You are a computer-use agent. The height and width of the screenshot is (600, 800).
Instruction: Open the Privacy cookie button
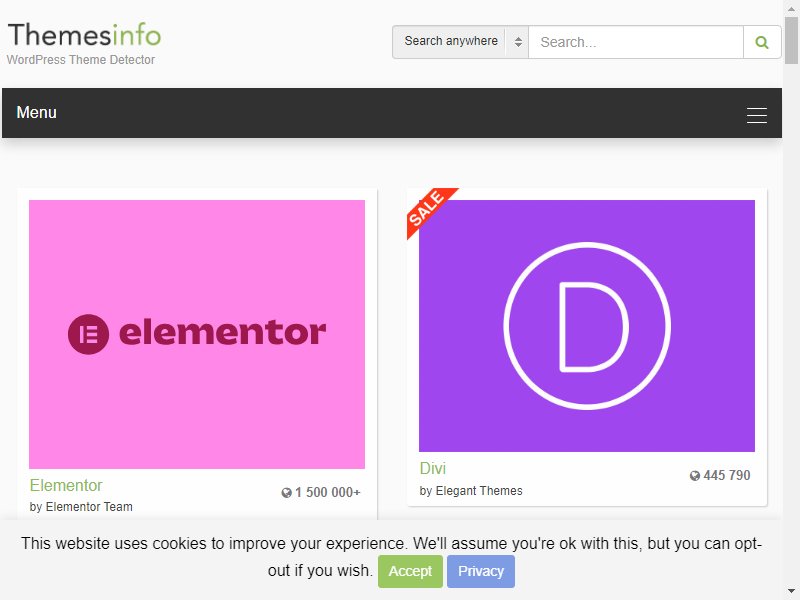[481, 571]
